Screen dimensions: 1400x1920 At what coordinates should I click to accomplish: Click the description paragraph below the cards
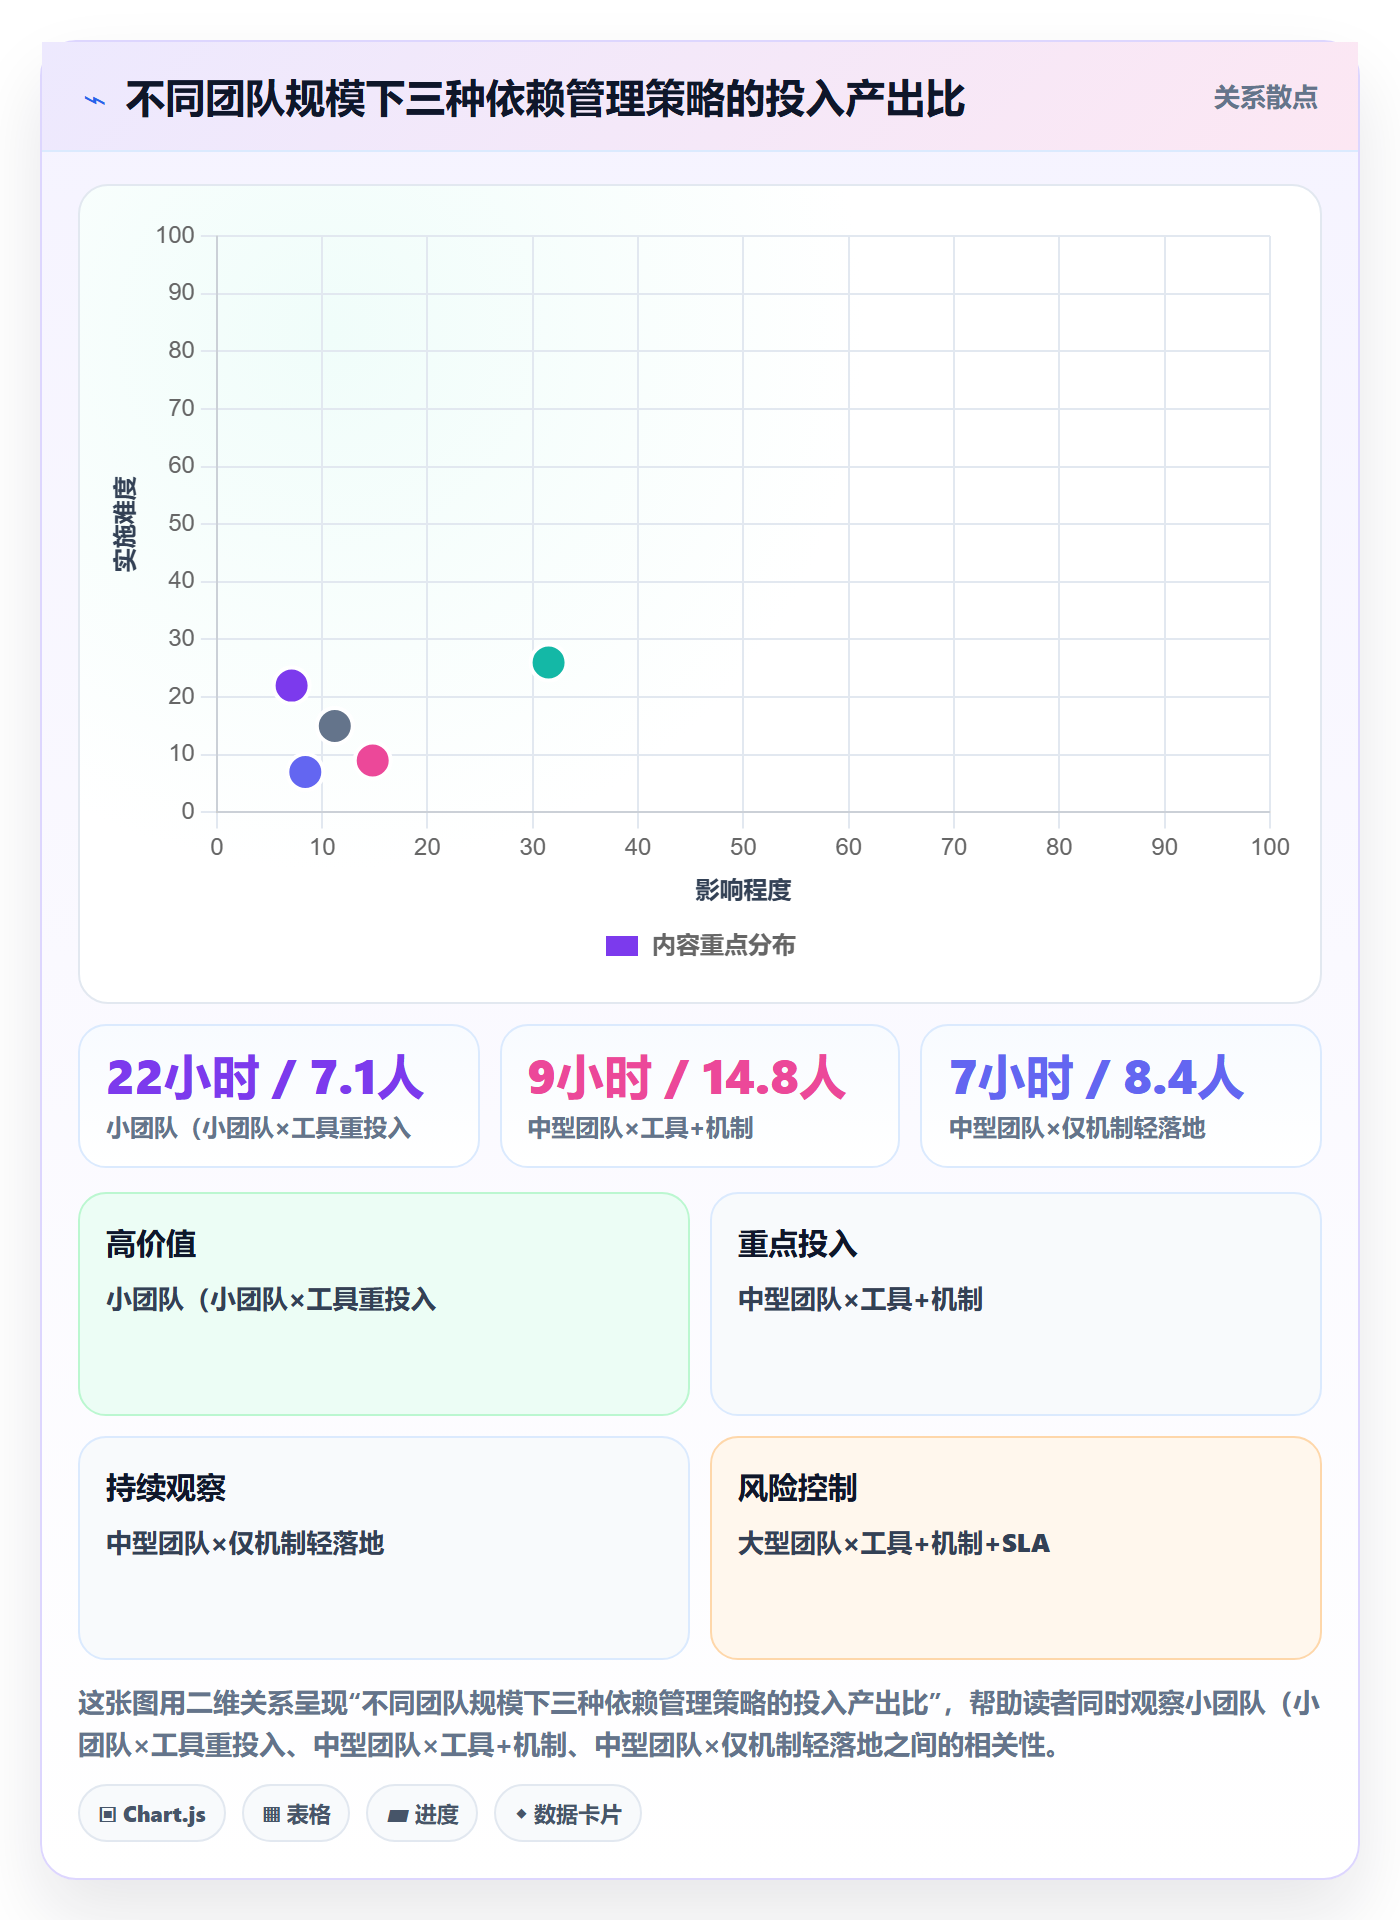[x=700, y=1724]
